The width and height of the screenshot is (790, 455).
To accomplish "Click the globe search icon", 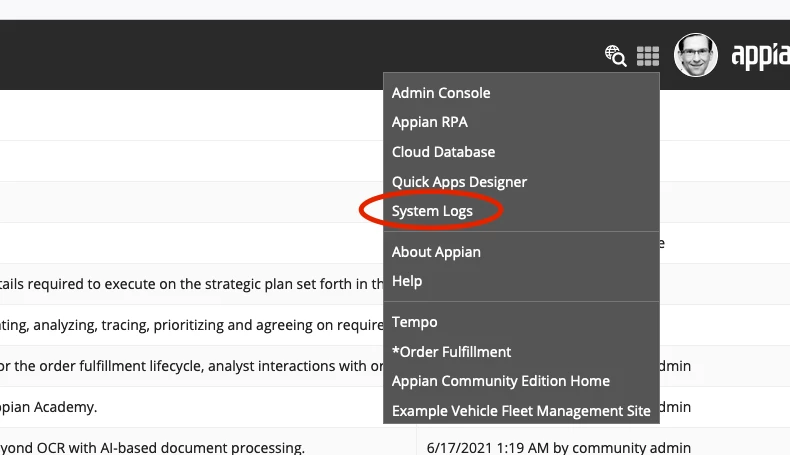I will click(x=615, y=55).
